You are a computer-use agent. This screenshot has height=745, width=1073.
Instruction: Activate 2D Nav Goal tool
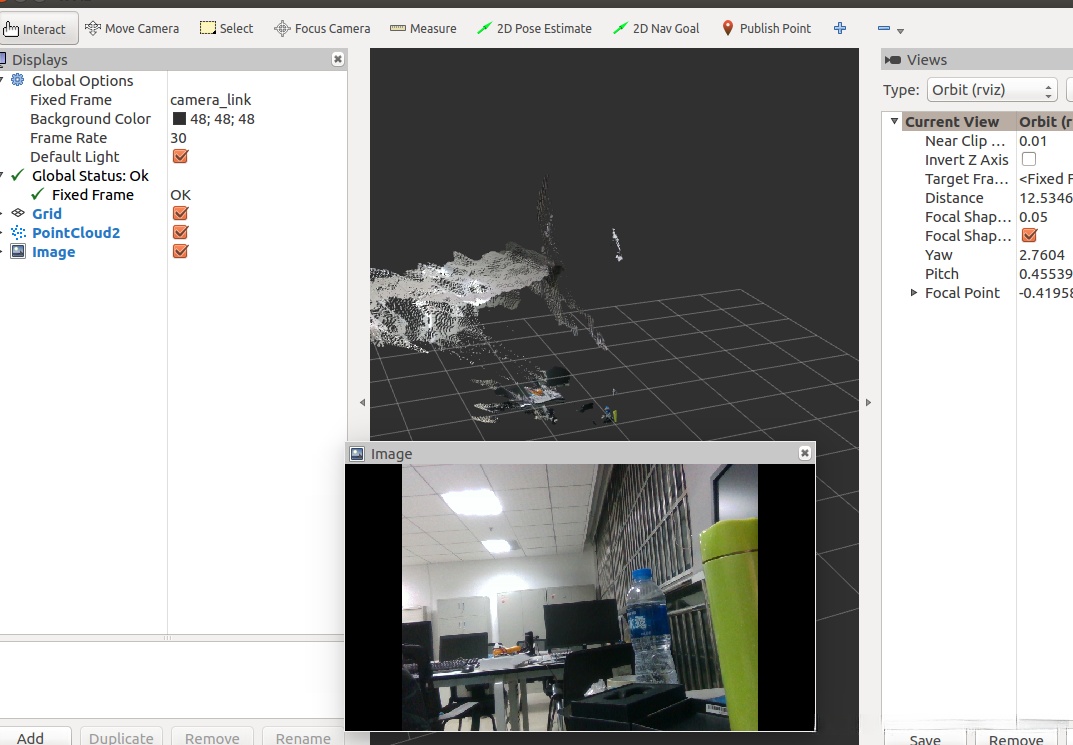pos(656,29)
